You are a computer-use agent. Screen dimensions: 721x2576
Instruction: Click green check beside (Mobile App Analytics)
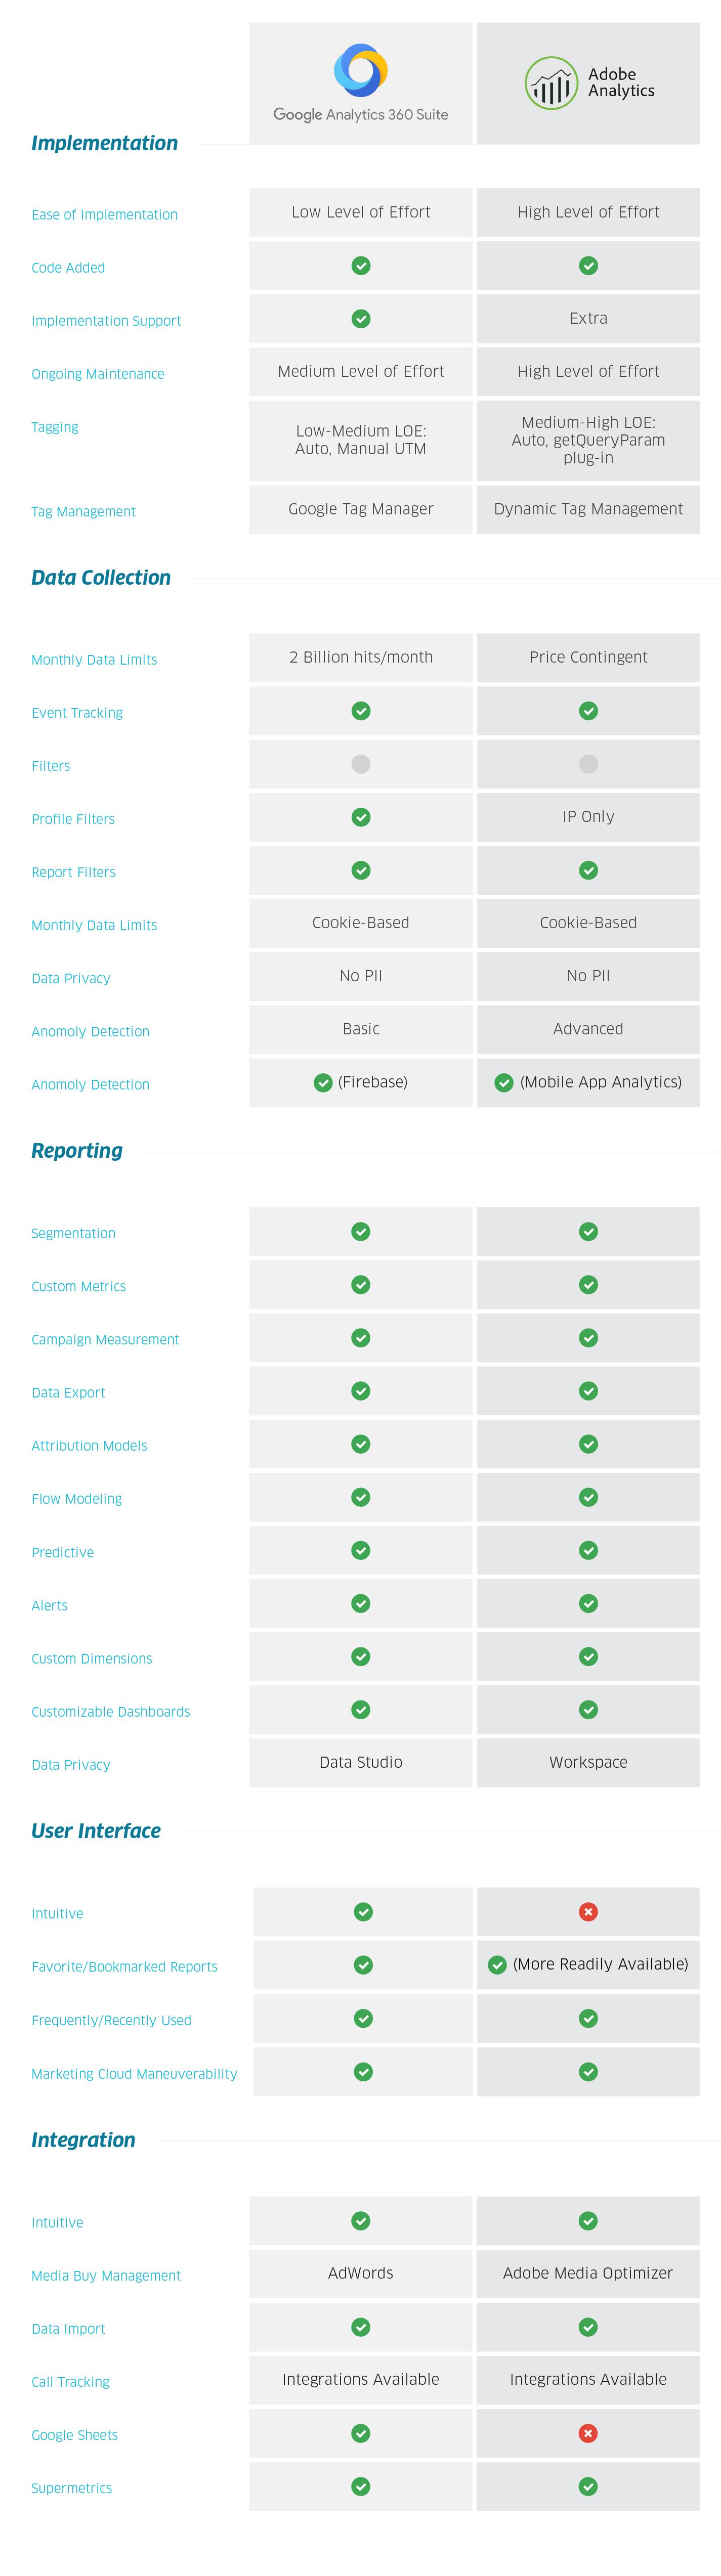(504, 1082)
